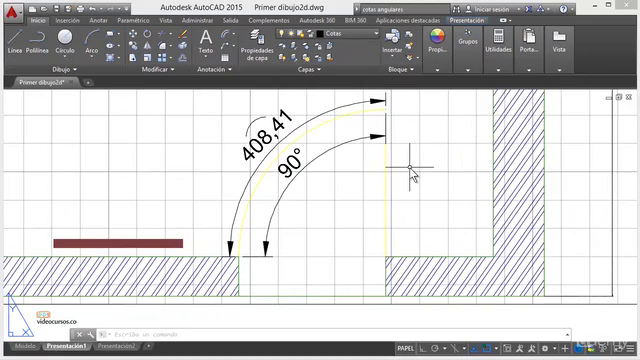This screenshot has height=360, width=640.
Task: Switch to the Anotar ribbon tab
Action: (98, 20)
